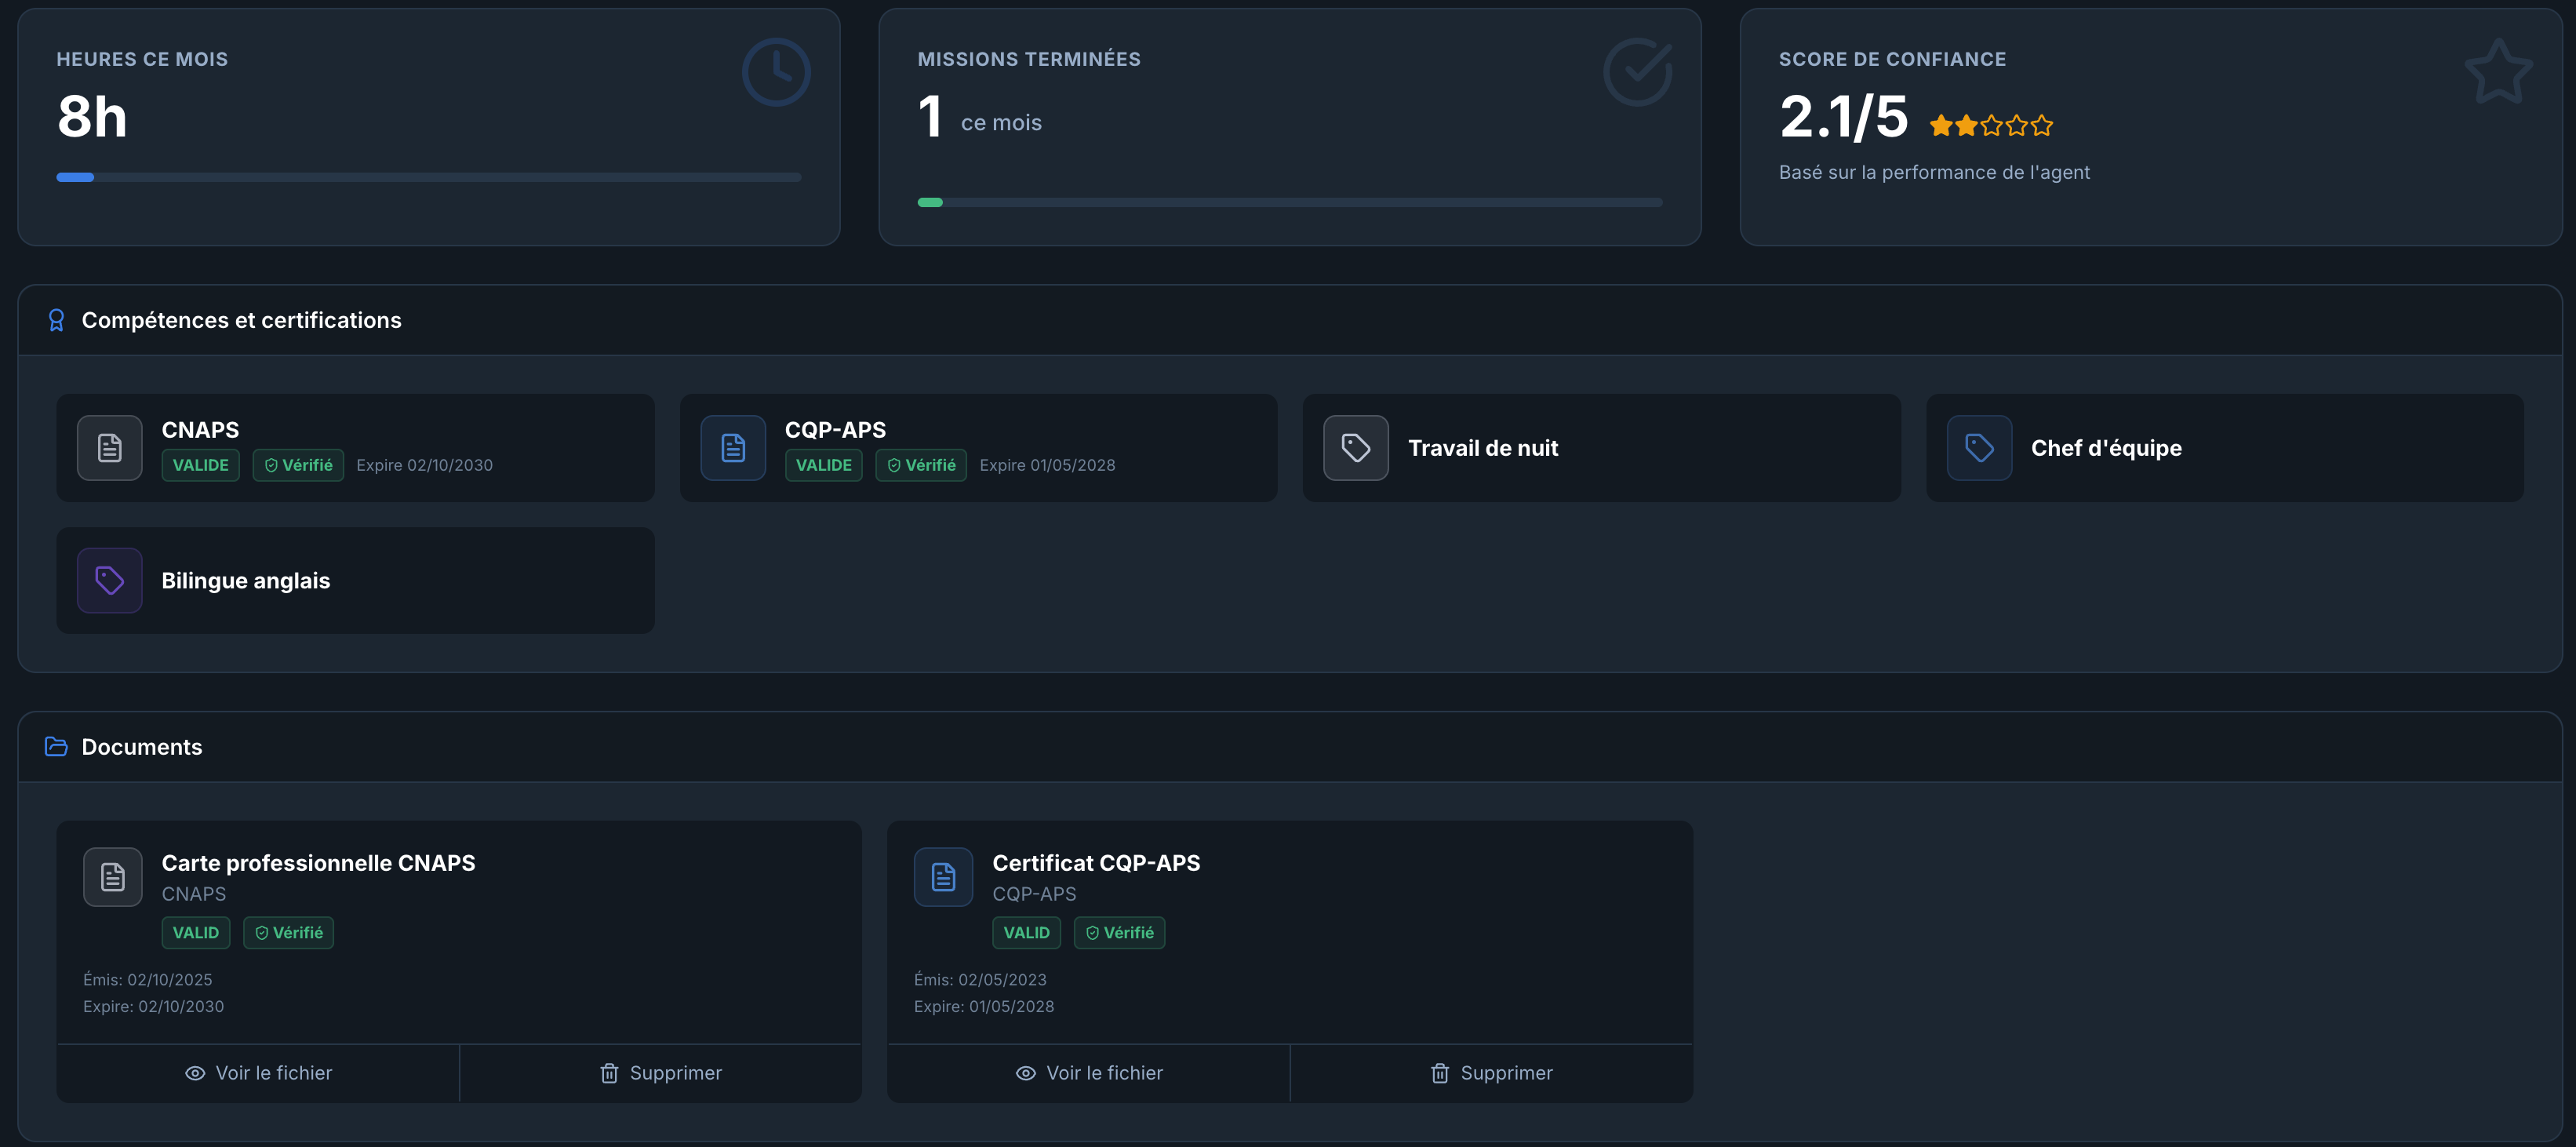Image resolution: width=2576 pixels, height=1147 pixels.
Task: Click the purple tag icon for Bilingue anglais
Action: [110, 580]
